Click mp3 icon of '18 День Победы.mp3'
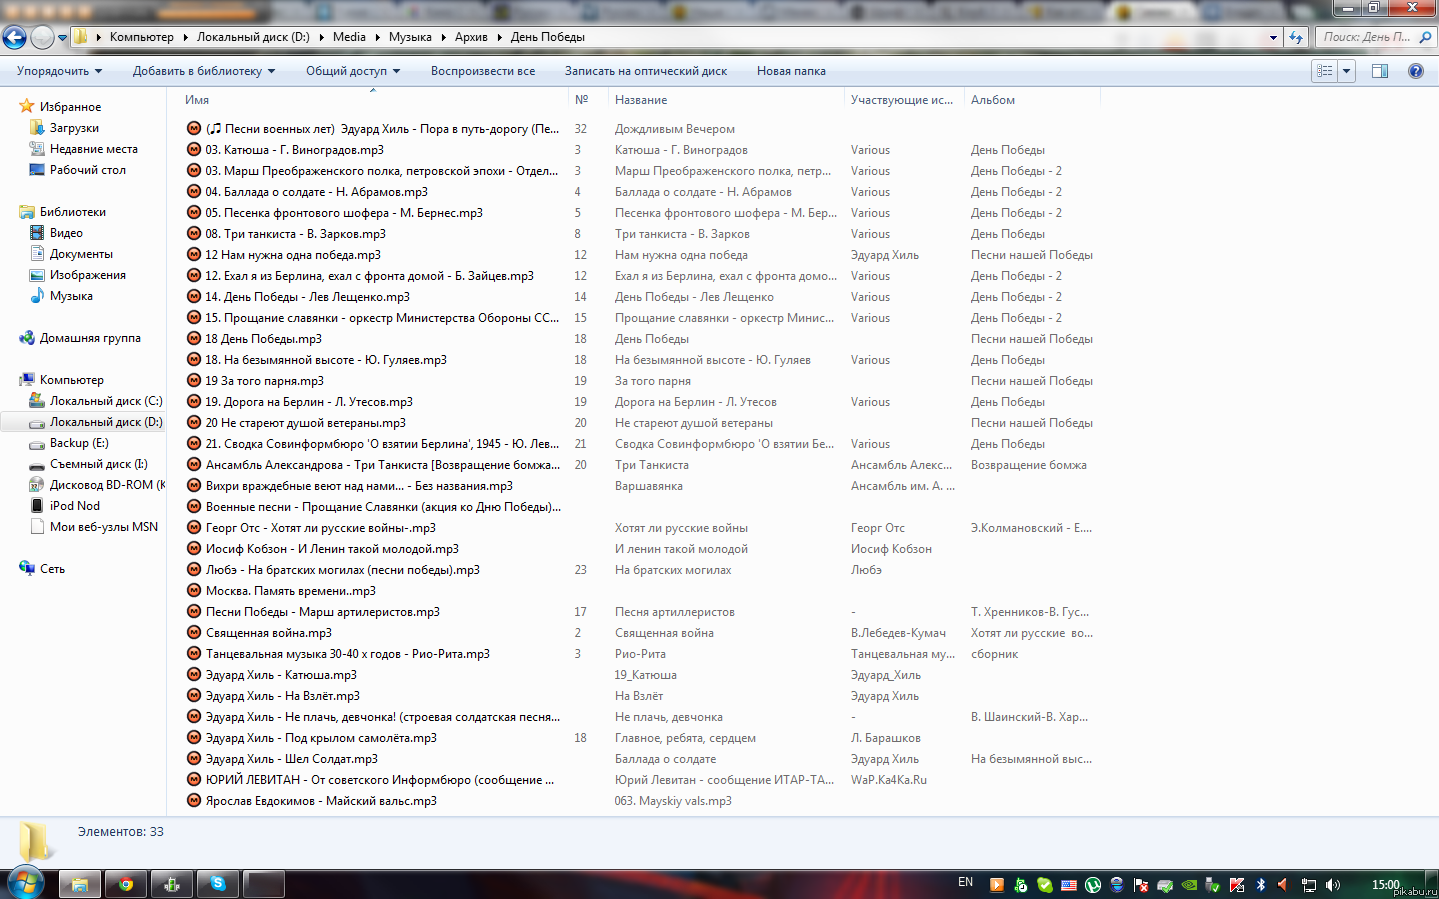 [x=194, y=339]
